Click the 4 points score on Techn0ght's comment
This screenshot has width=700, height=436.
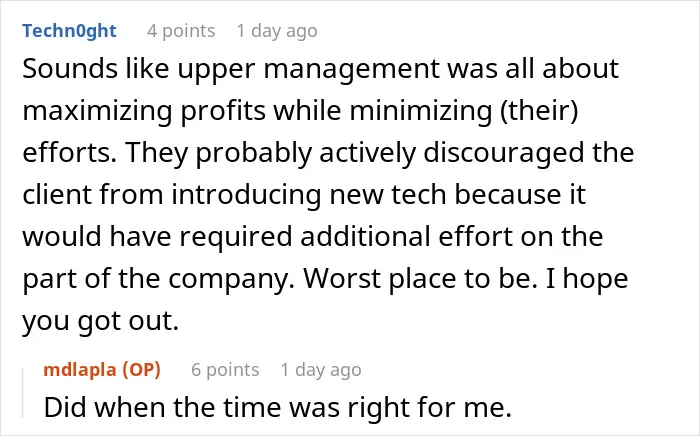click(x=181, y=31)
